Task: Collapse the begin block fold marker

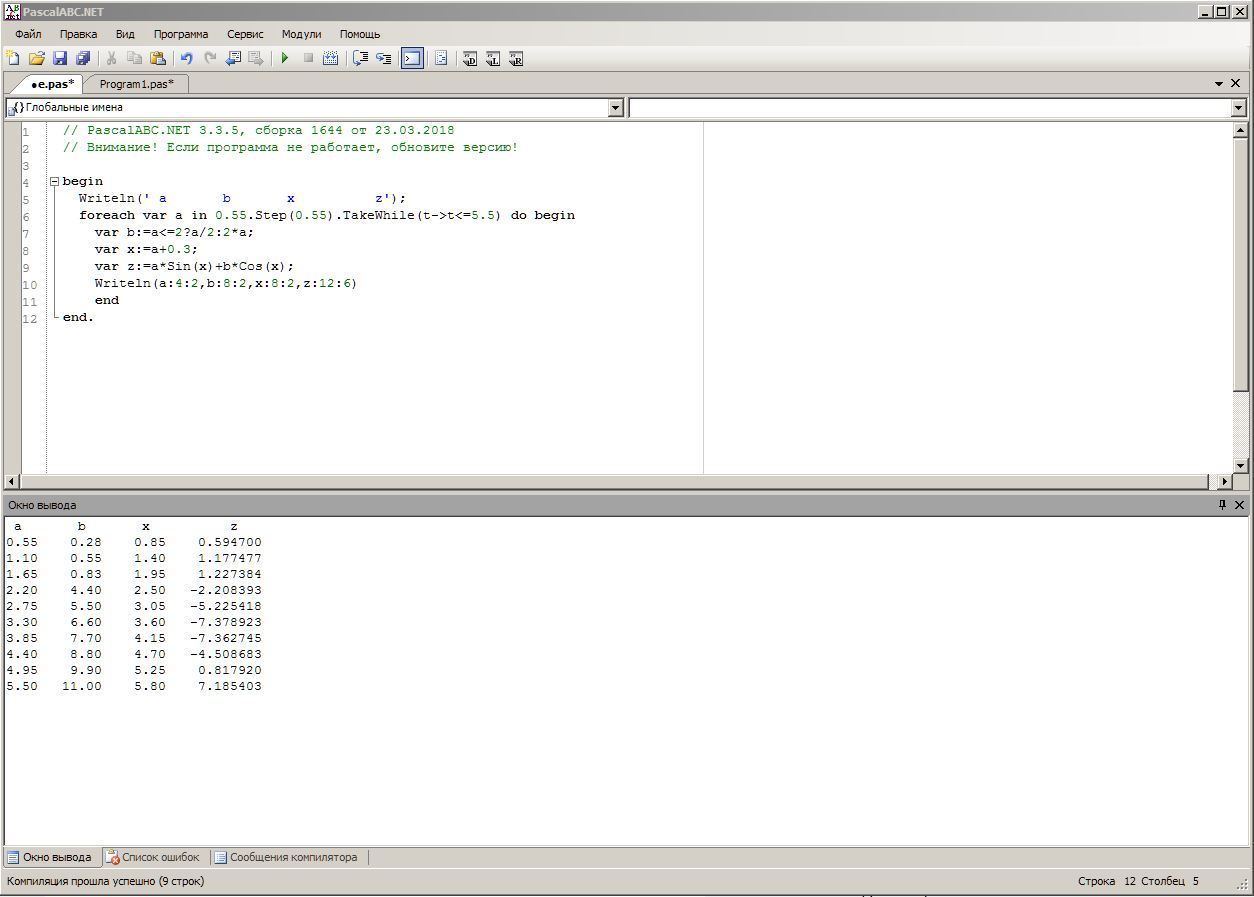Action: (55, 182)
